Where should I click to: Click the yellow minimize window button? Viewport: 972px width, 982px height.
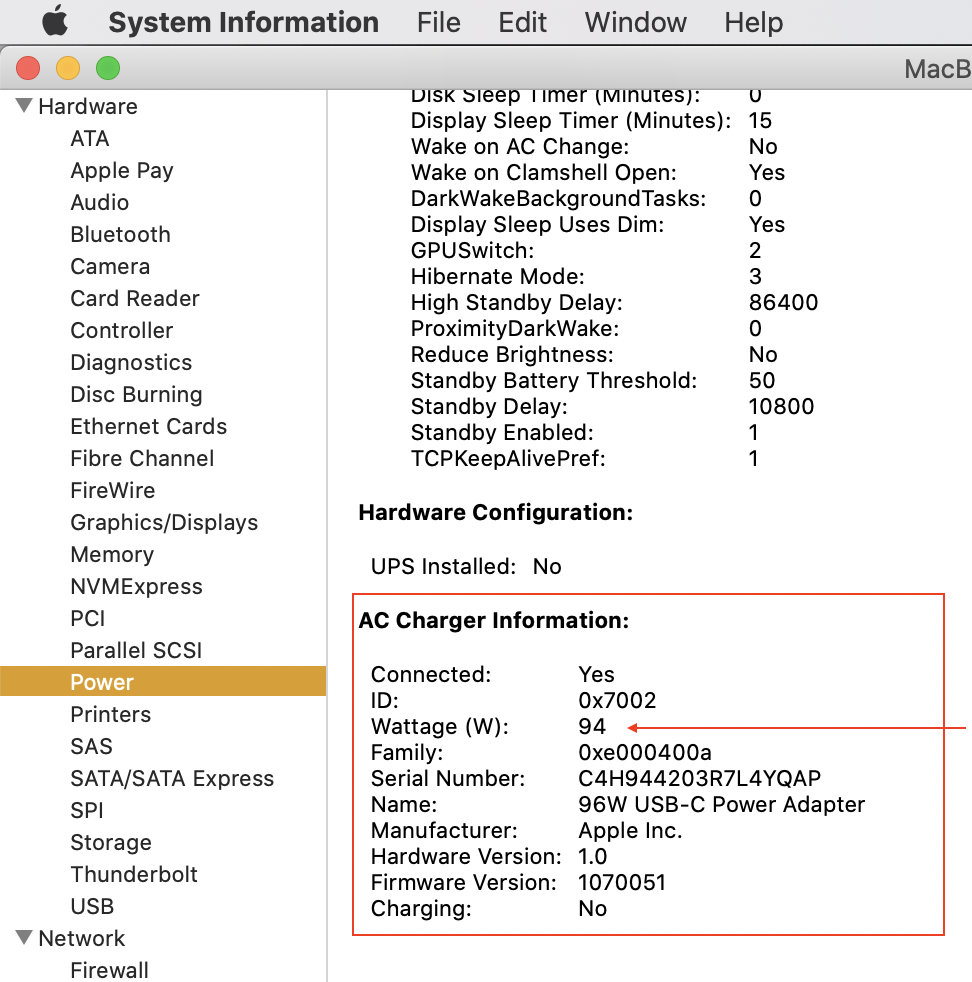pos(68,69)
